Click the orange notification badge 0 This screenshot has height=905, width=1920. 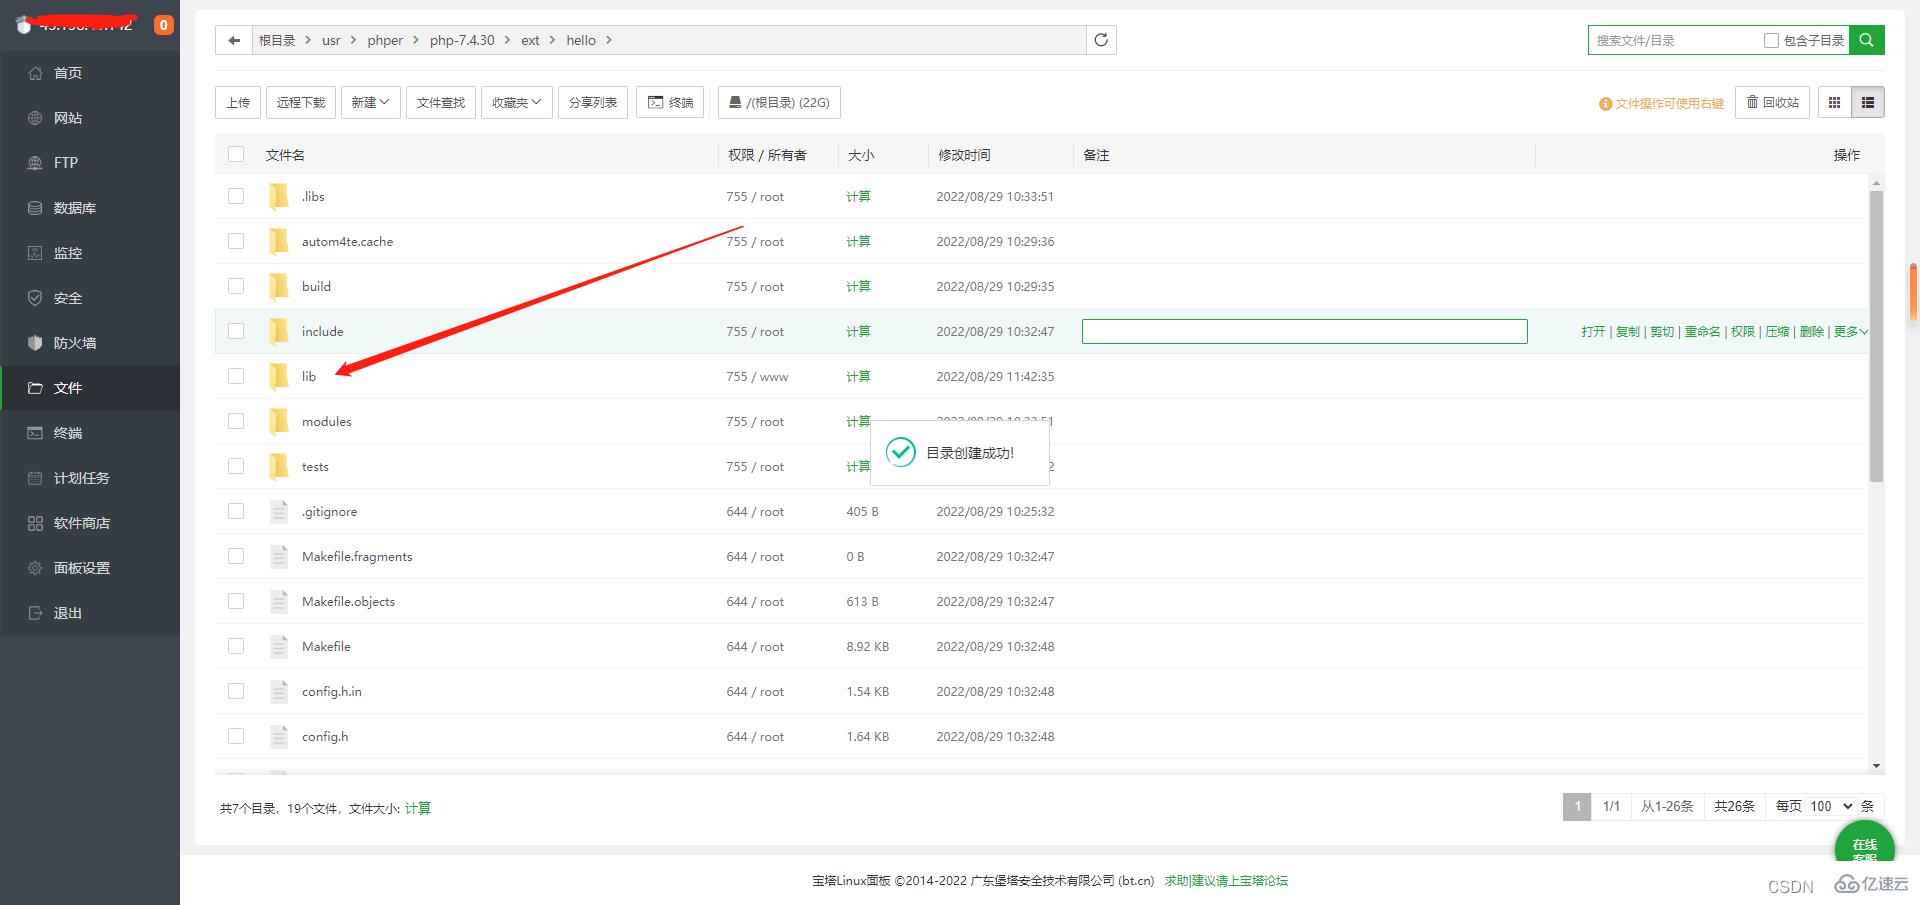click(163, 25)
